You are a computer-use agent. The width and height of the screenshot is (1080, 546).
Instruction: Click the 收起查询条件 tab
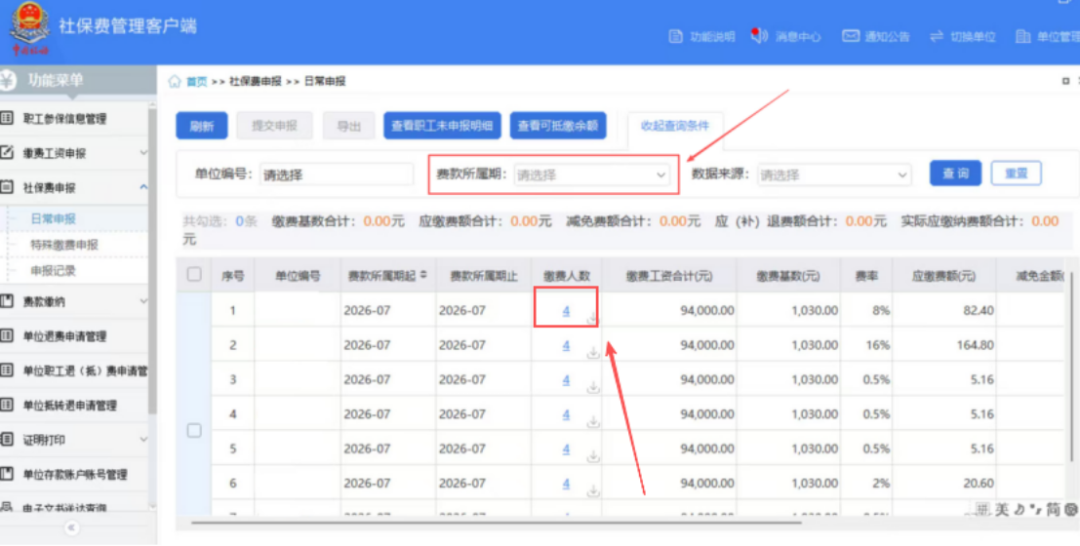[x=675, y=126]
